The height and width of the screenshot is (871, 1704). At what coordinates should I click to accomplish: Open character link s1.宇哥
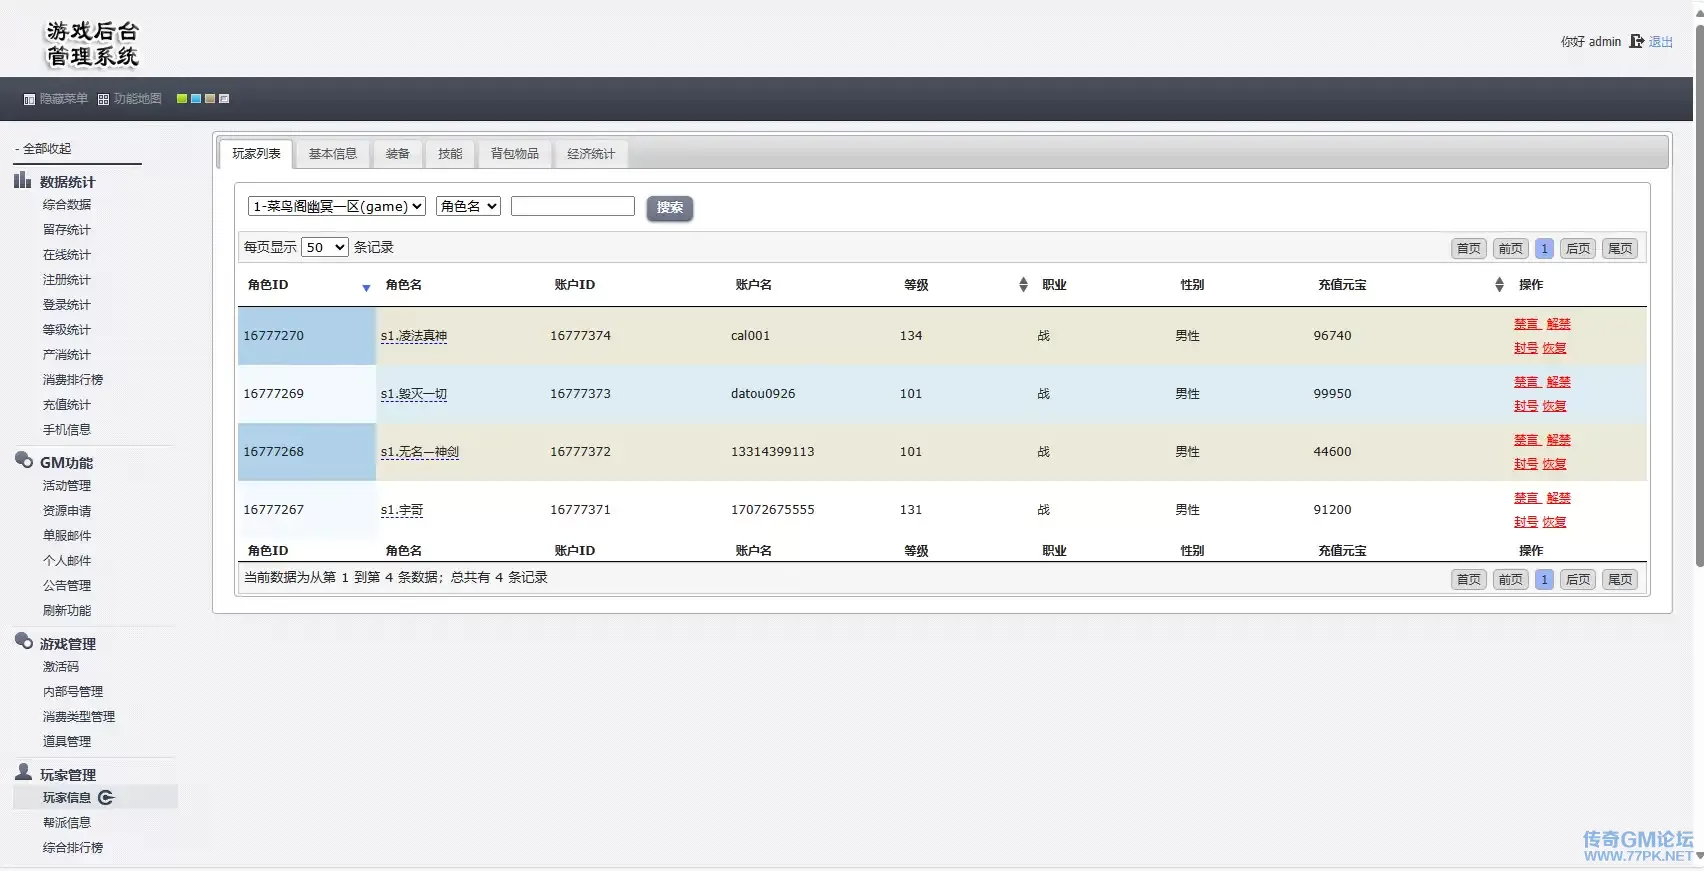(x=402, y=510)
